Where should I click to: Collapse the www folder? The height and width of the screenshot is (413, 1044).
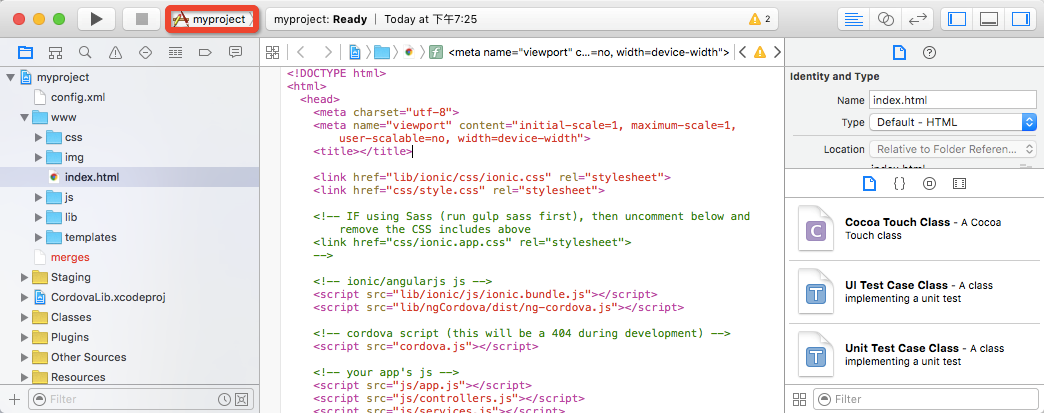click(x=25, y=117)
